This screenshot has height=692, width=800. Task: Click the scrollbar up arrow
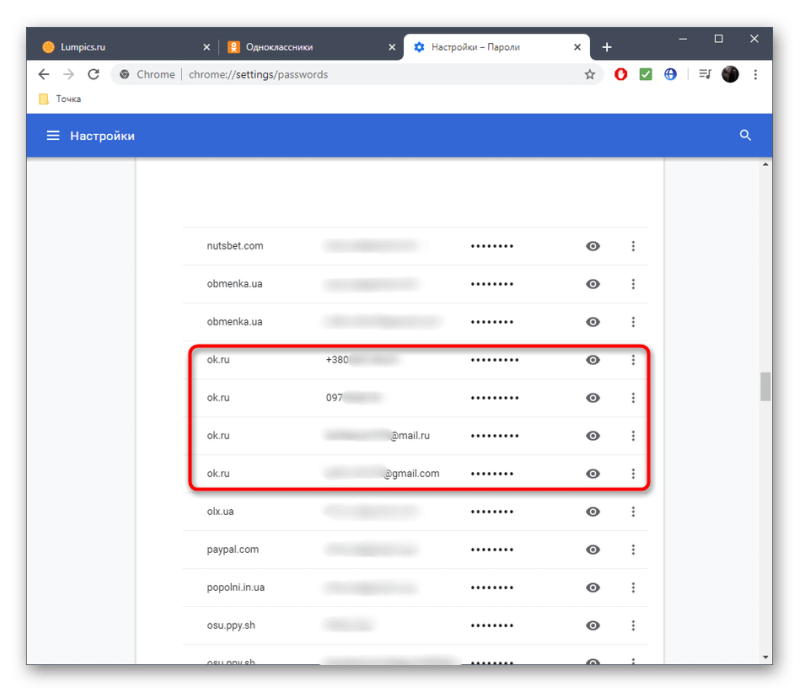click(x=765, y=164)
